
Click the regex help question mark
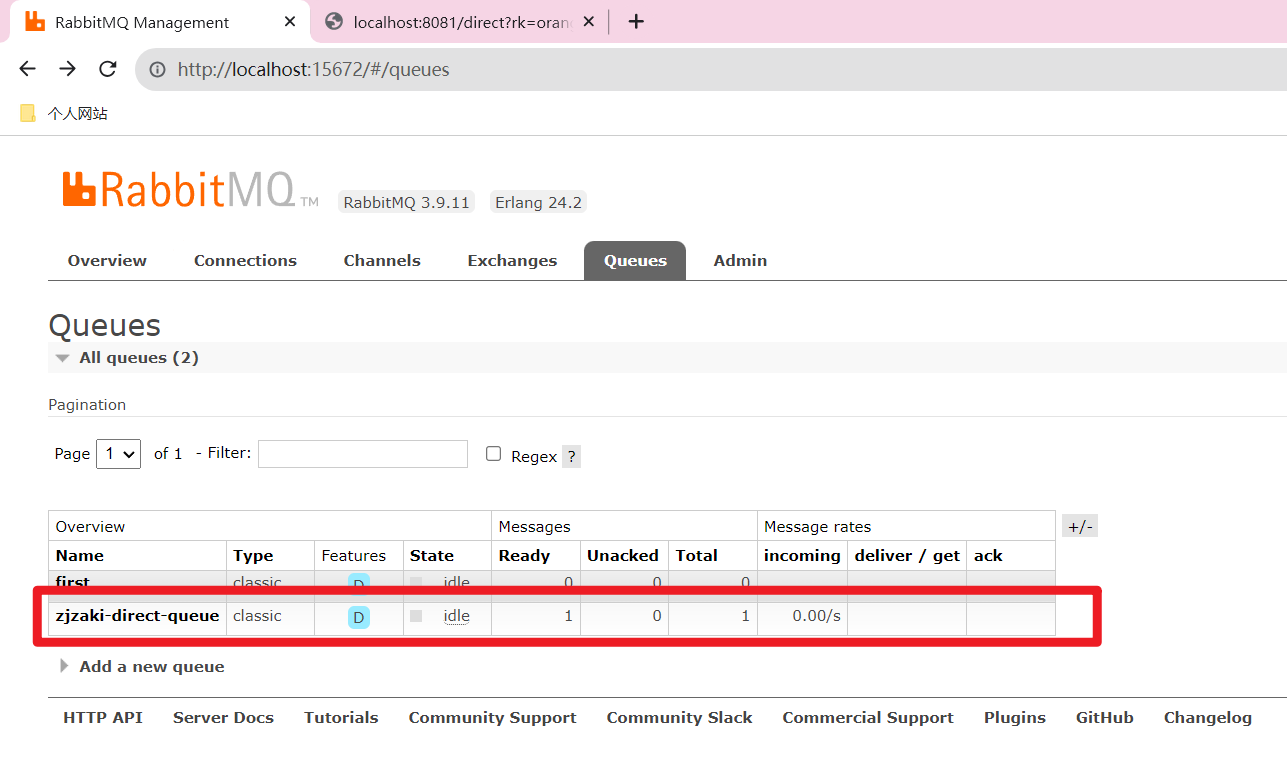point(571,456)
